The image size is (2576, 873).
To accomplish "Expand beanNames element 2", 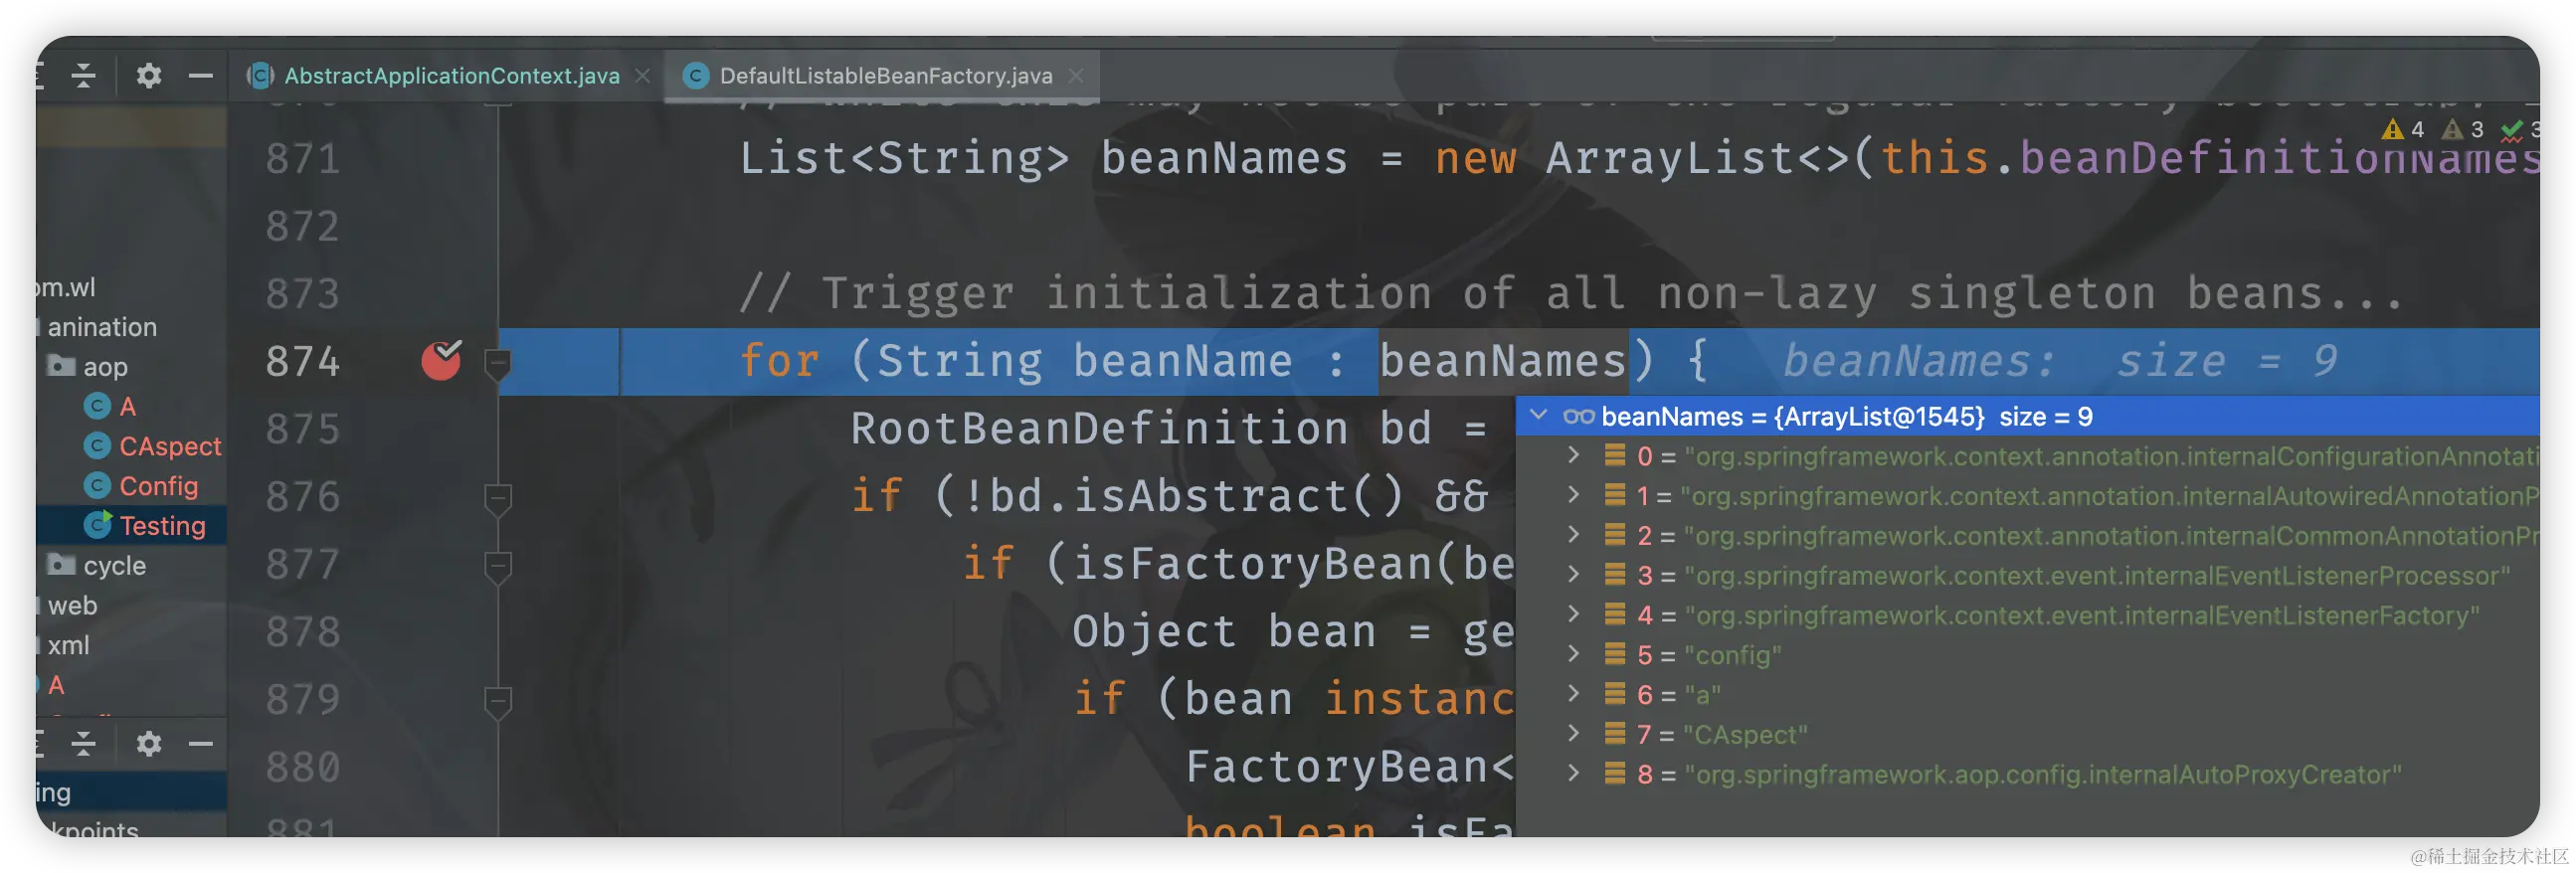I will (x=1573, y=535).
